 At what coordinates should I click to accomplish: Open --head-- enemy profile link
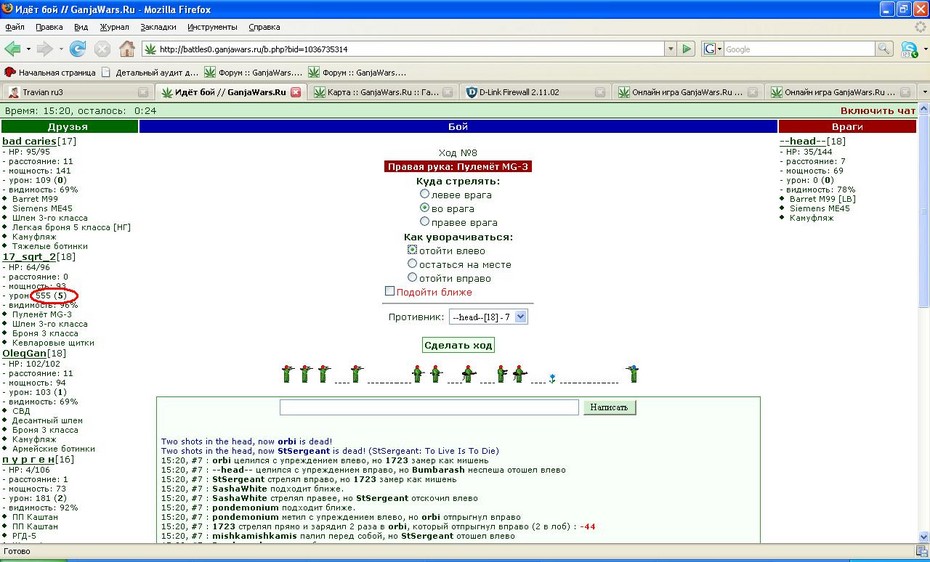click(802, 141)
